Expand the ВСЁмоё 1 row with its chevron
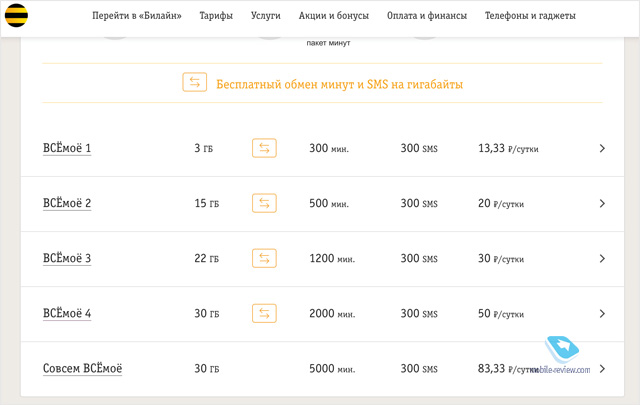This screenshot has width=640, height=405. coord(602,148)
